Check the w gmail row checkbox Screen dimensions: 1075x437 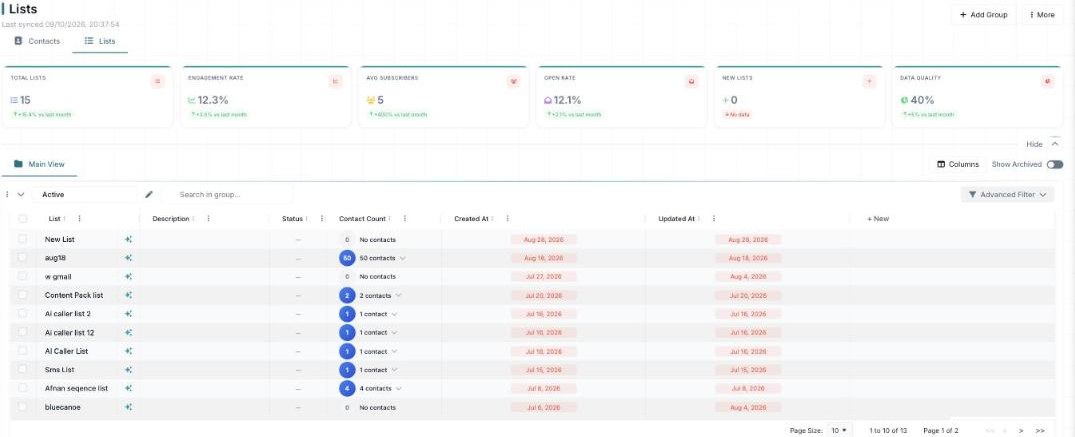(23, 276)
